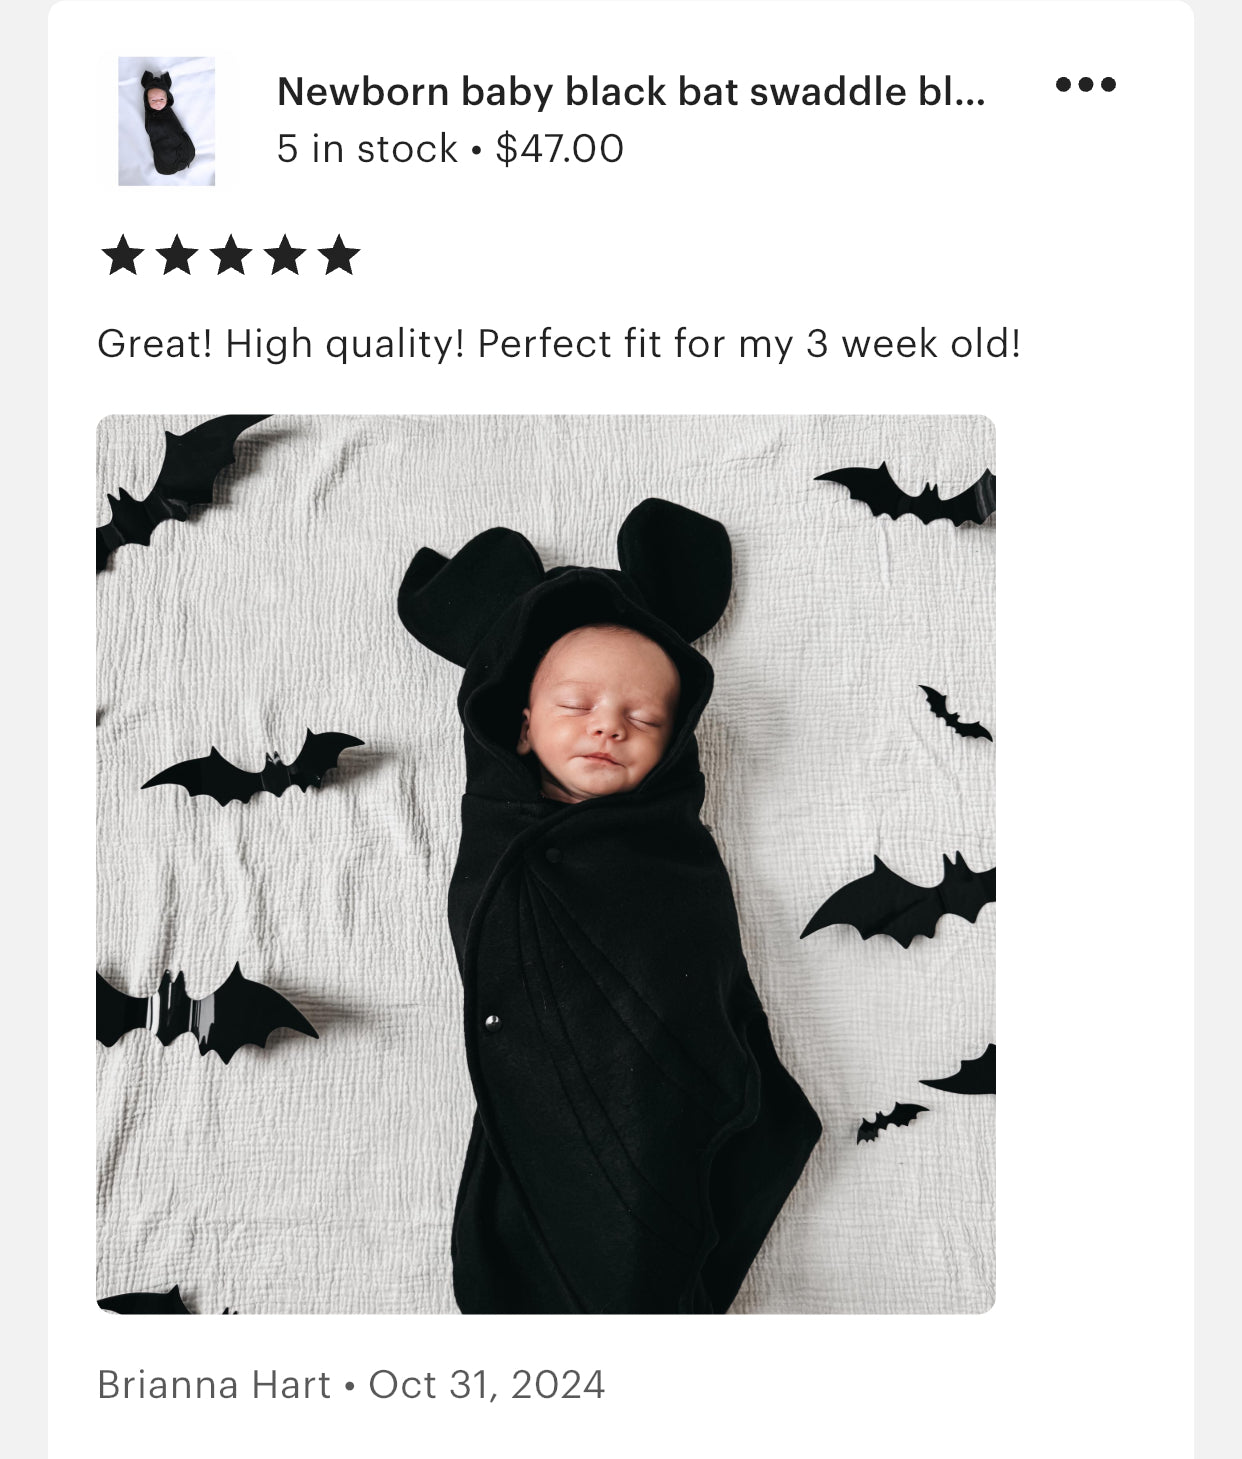
Task: Click the smallest bat near the swaddle's bottom right
Action: click(889, 1118)
